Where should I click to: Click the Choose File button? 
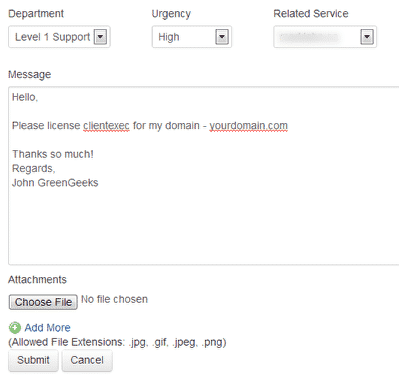[43, 302]
